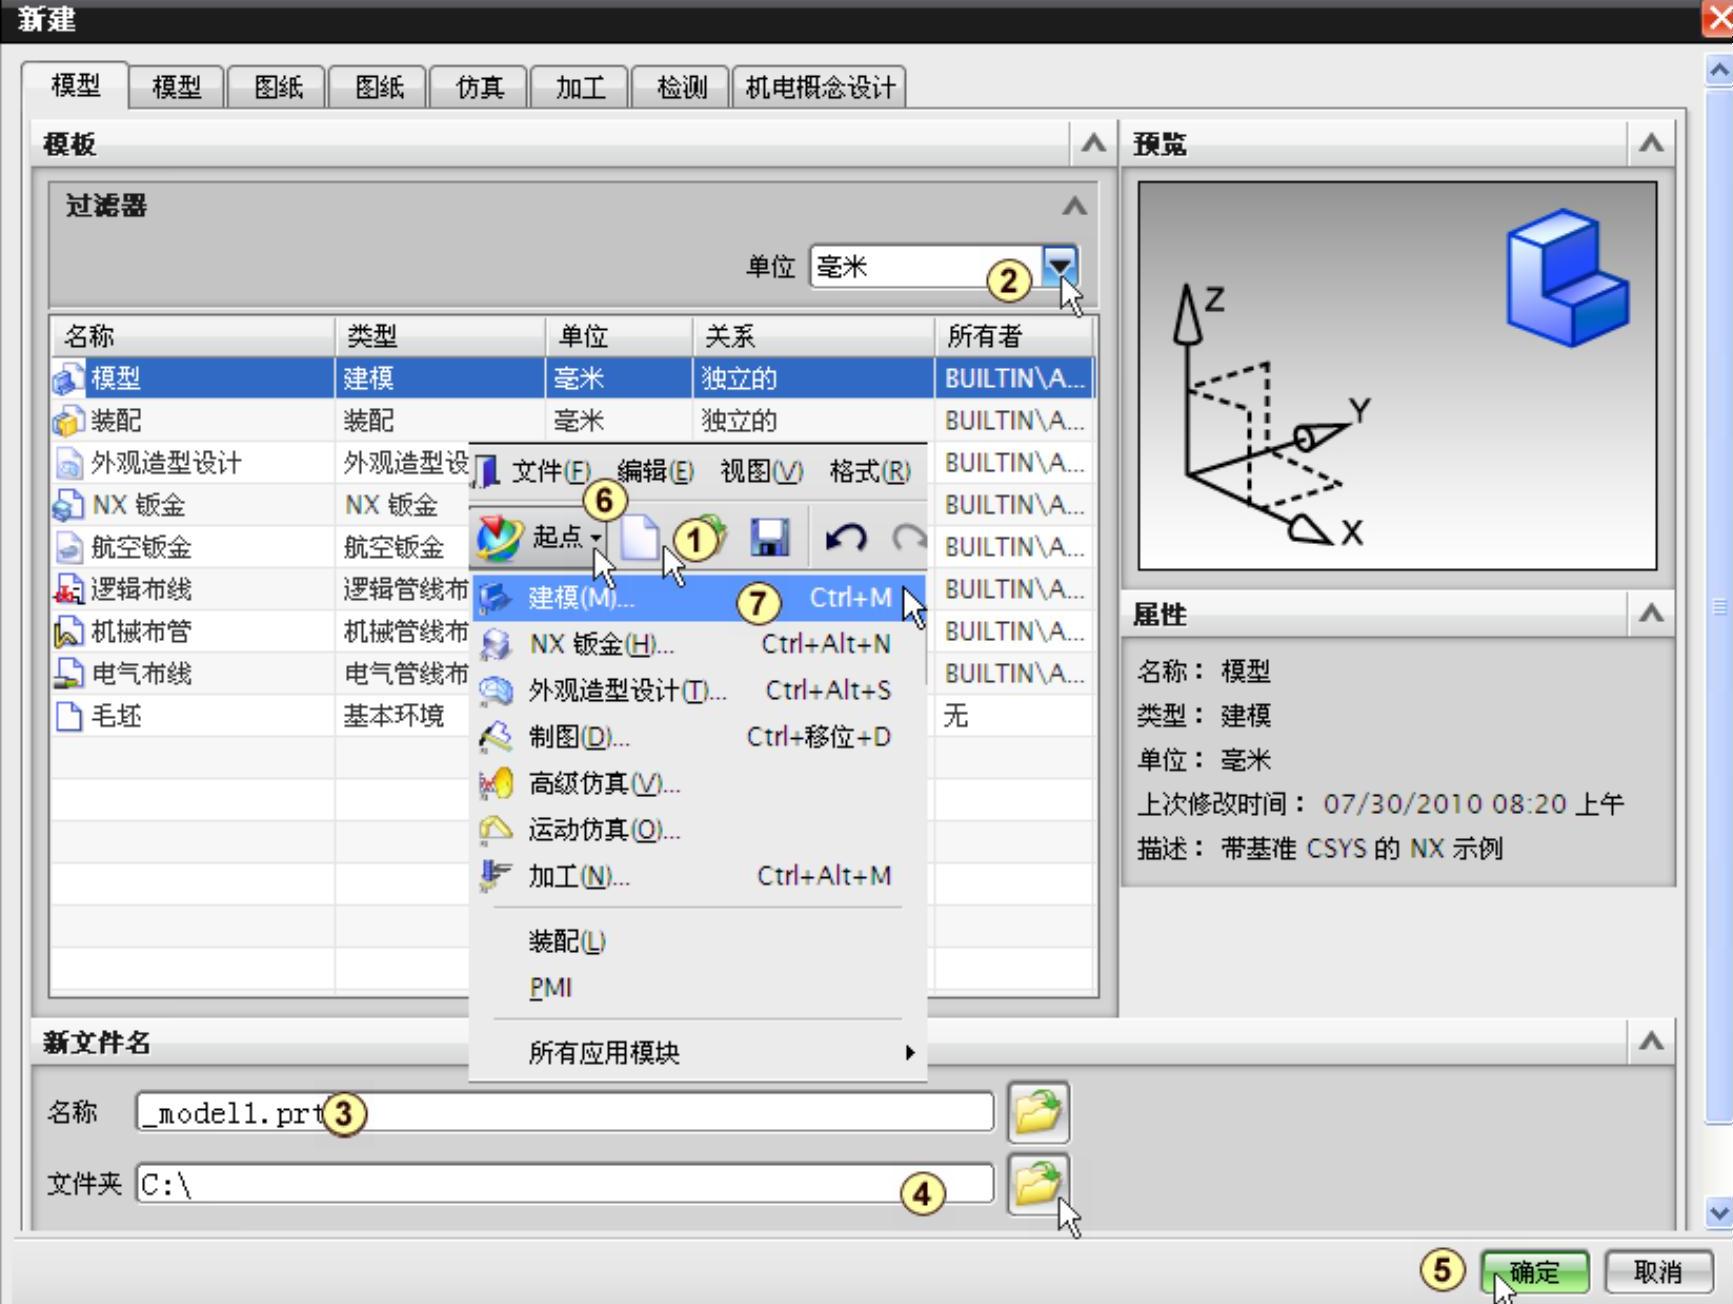Sort by the 所有者 column header
Image resolution: width=1733 pixels, height=1304 pixels.
point(1015,336)
